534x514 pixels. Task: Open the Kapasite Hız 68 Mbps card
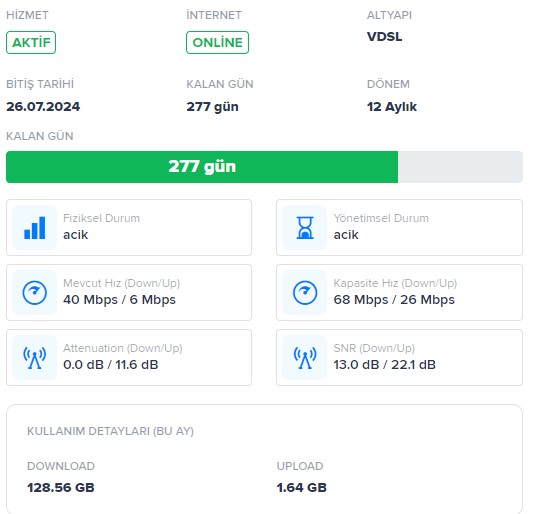[399, 293]
